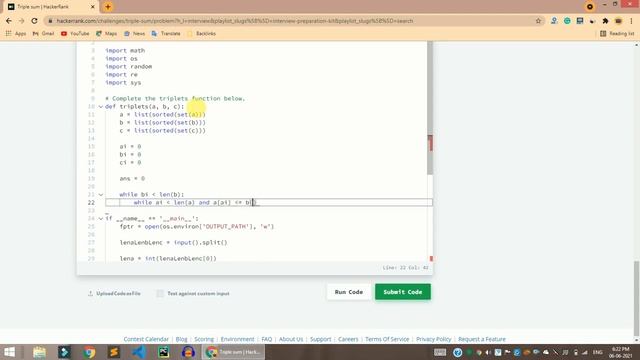640x360 pixels.
Task: Open the Backlinks bookmarks folder
Action: (201, 33)
